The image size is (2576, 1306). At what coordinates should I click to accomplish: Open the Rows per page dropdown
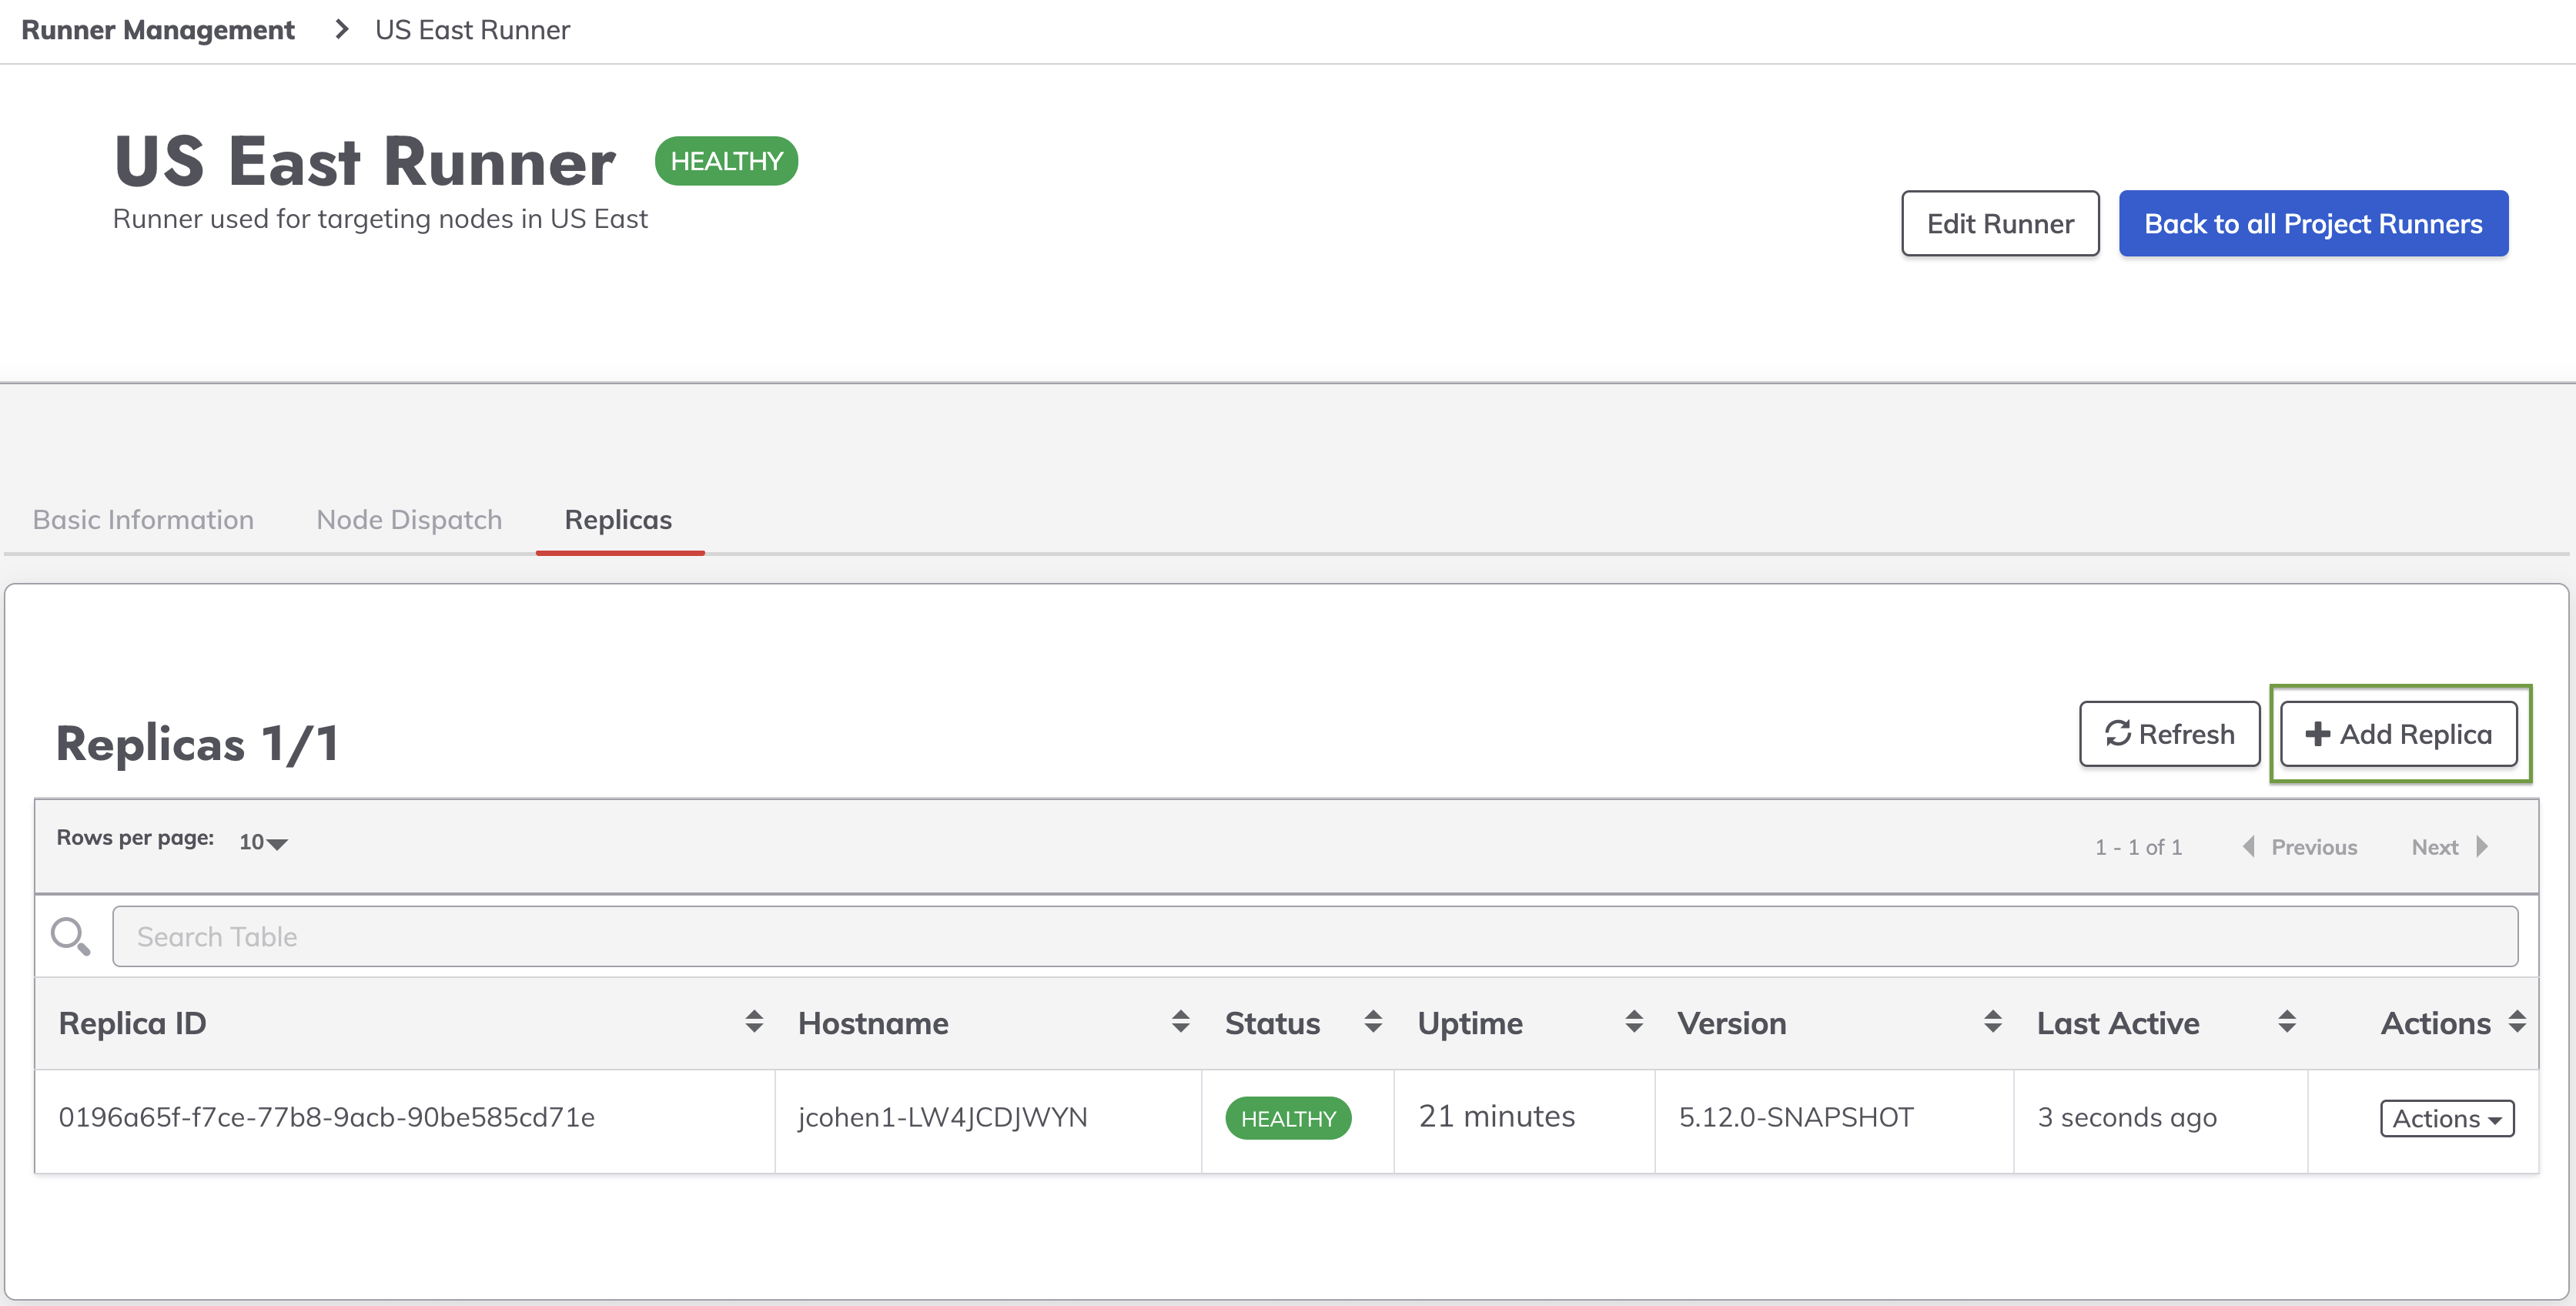263,842
